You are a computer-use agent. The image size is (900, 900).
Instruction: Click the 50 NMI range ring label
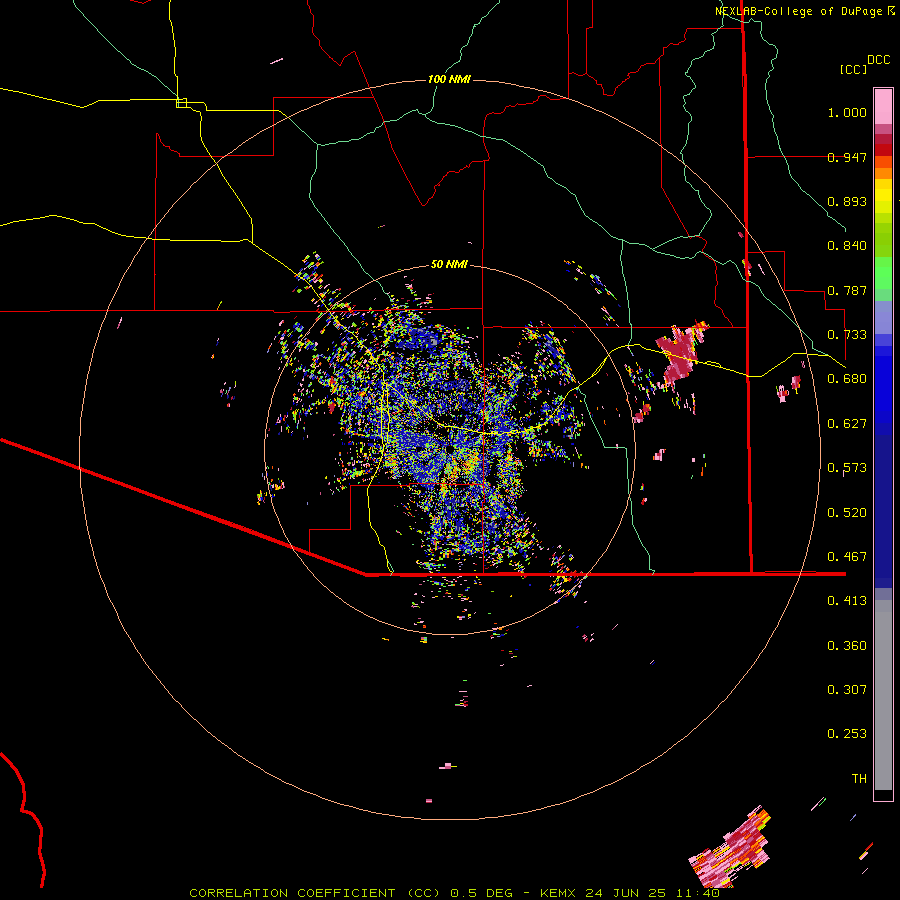click(x=449, y=264)
